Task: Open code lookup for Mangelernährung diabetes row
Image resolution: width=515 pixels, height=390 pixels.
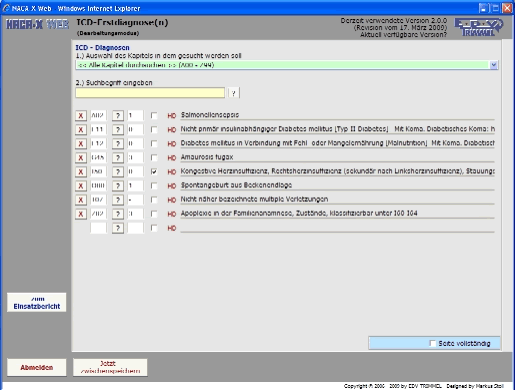Action: click(118, 144)
